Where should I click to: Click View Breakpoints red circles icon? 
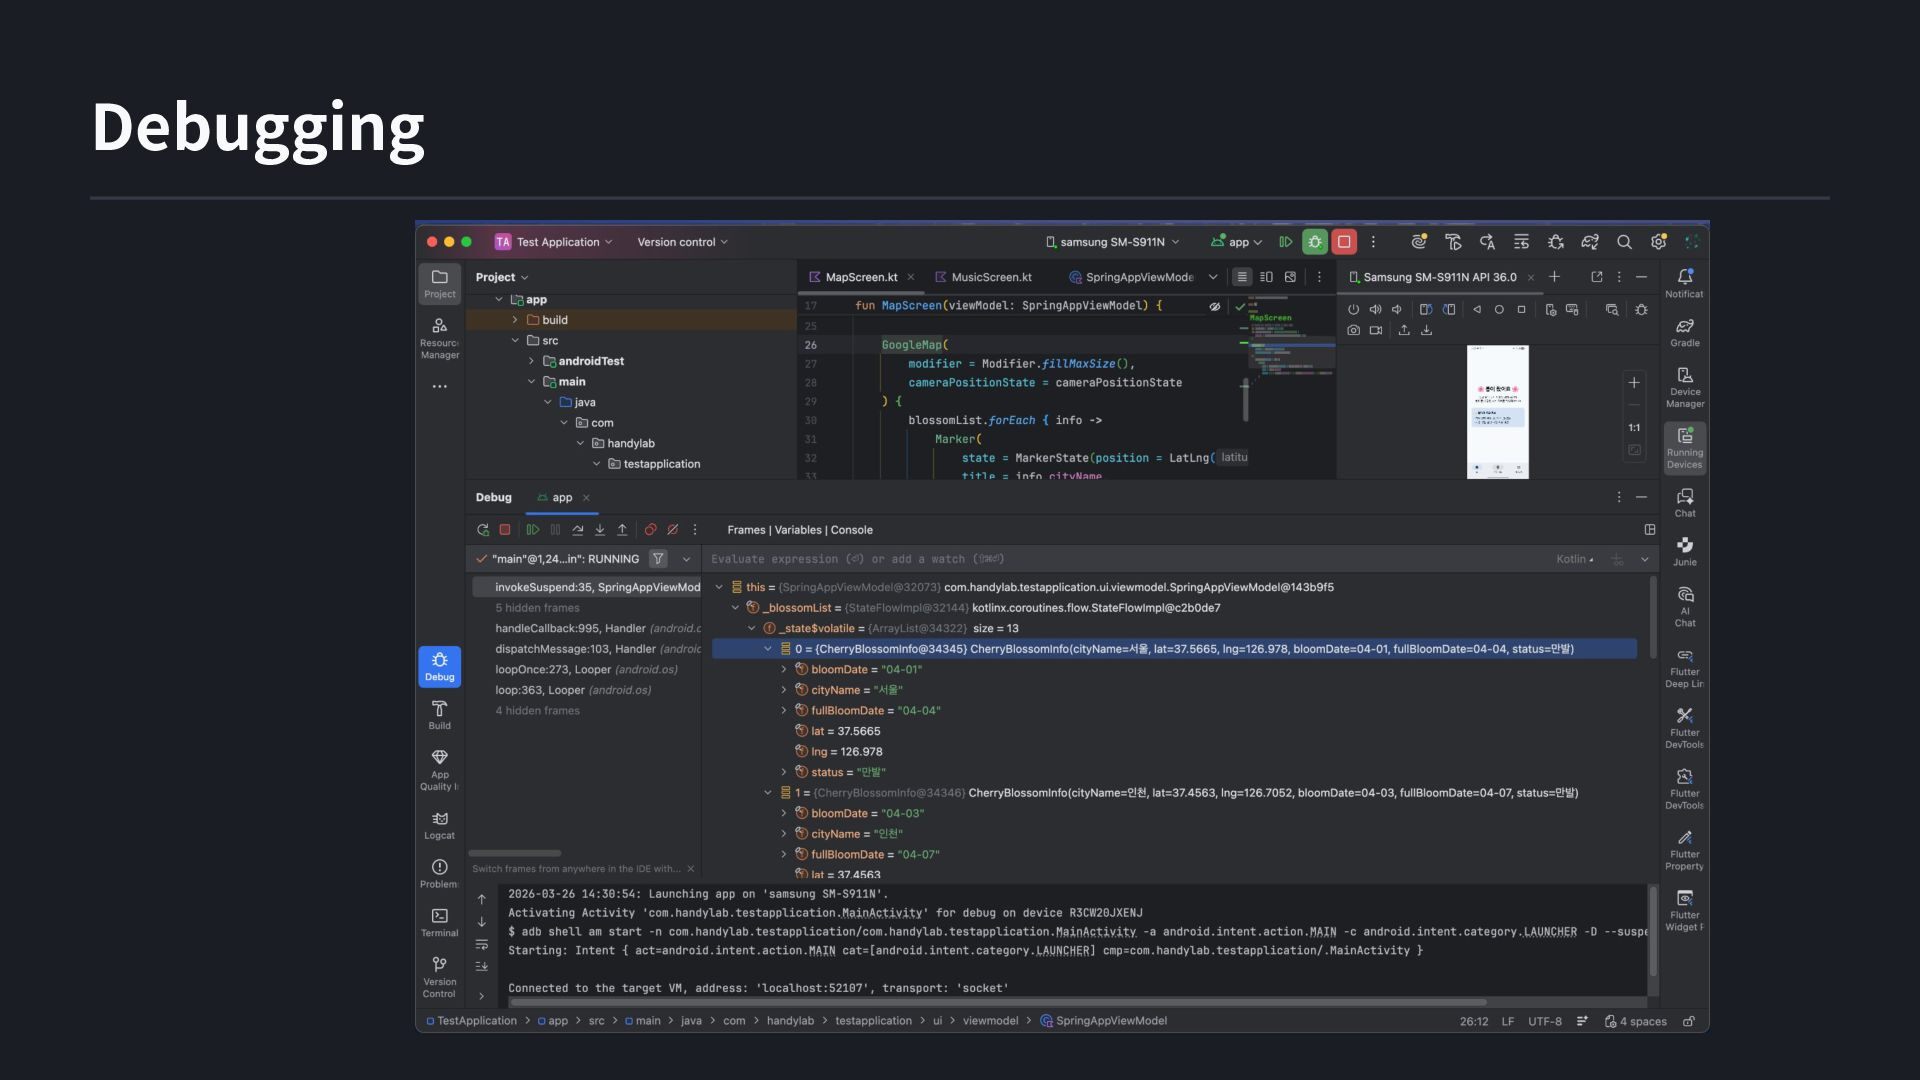click(x=650, y=530)
